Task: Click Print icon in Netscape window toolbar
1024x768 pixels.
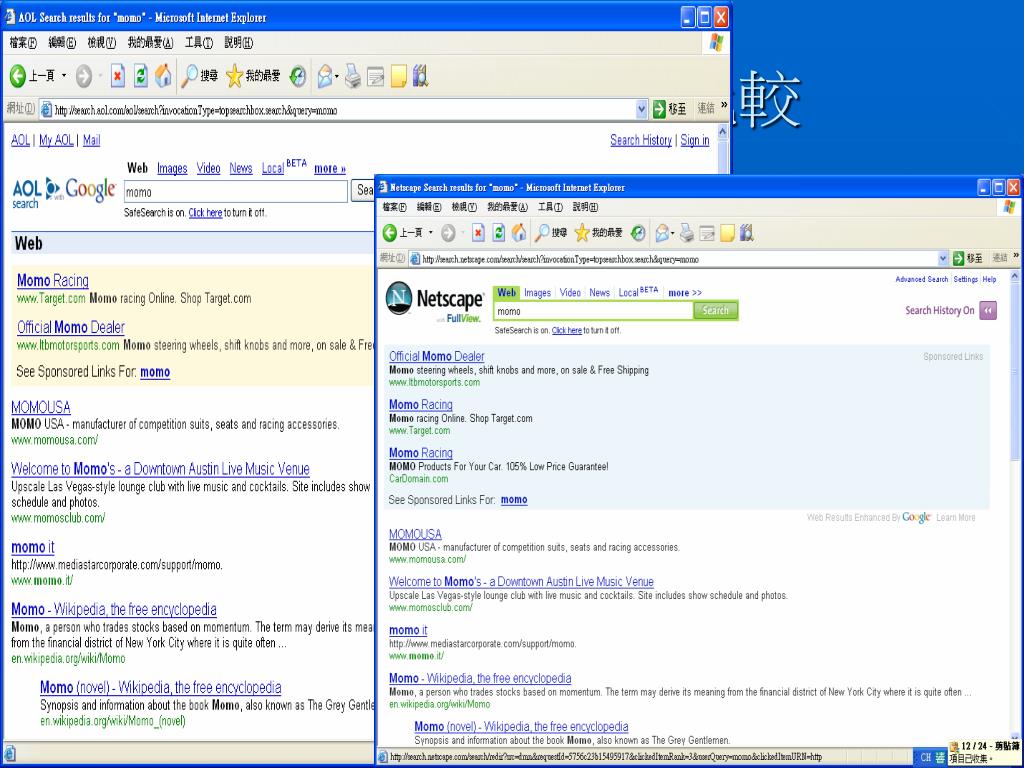Action: 686,232
